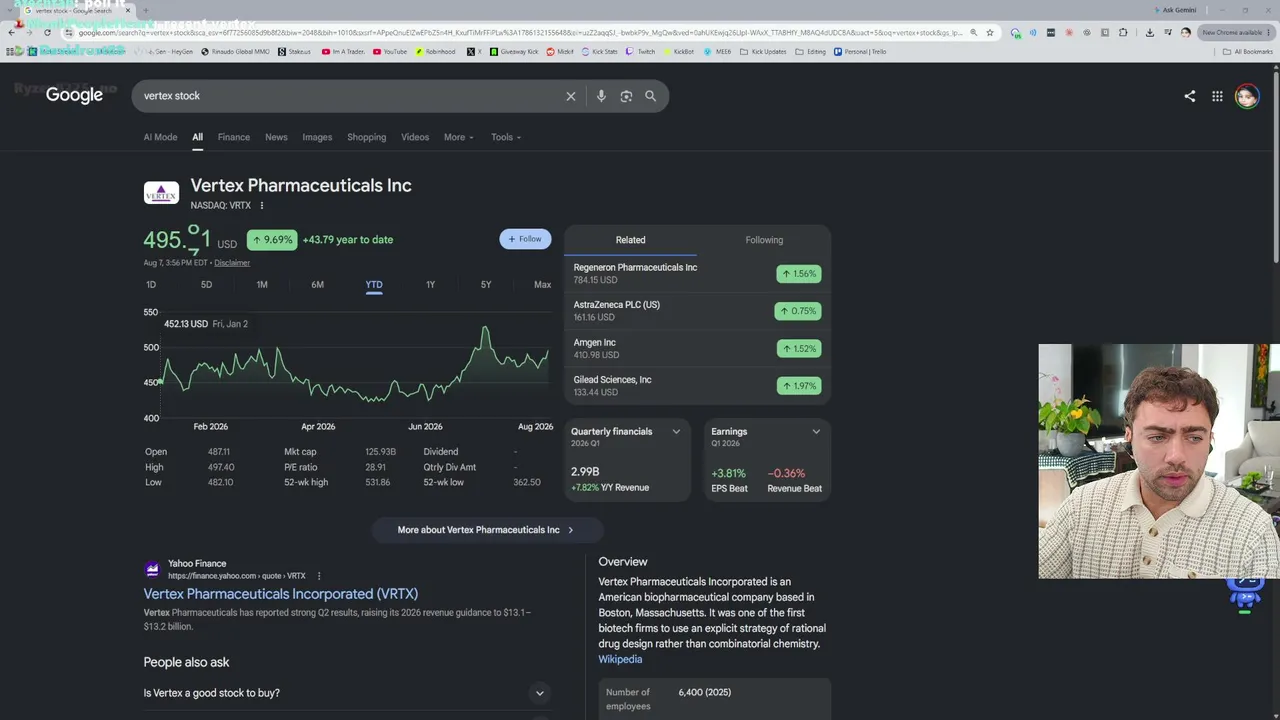Click the share icon near Google apps
Image resolution: width=1280 pixels, height=720 pixels.
pos(1190,96)
